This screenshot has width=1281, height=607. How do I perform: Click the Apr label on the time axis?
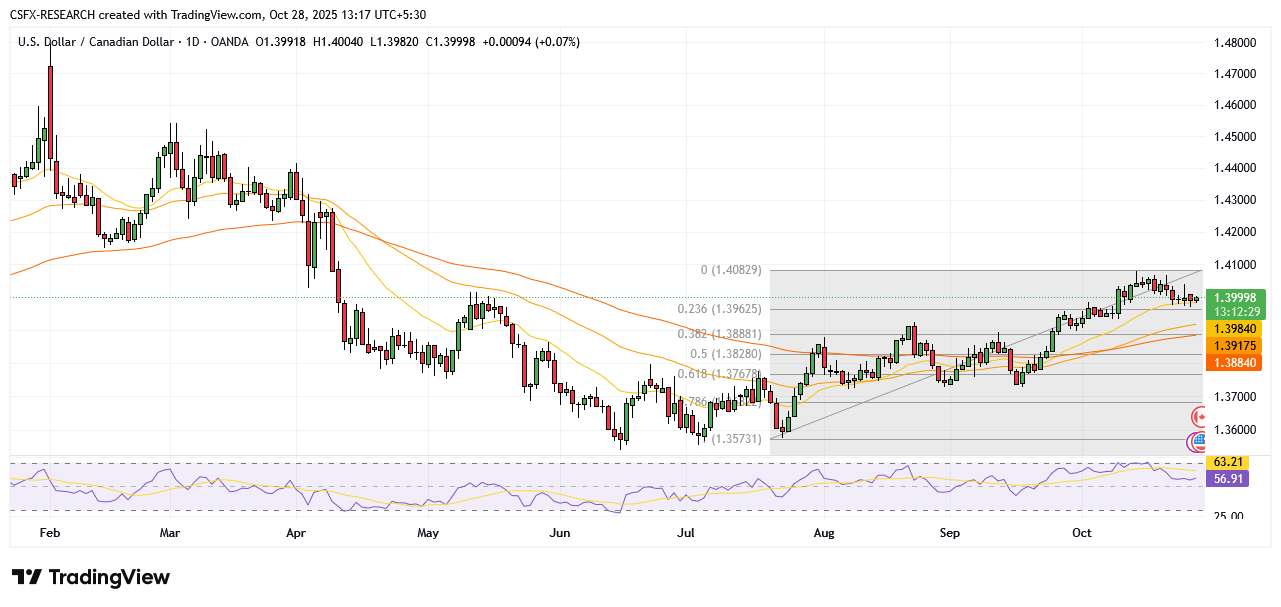295,533
